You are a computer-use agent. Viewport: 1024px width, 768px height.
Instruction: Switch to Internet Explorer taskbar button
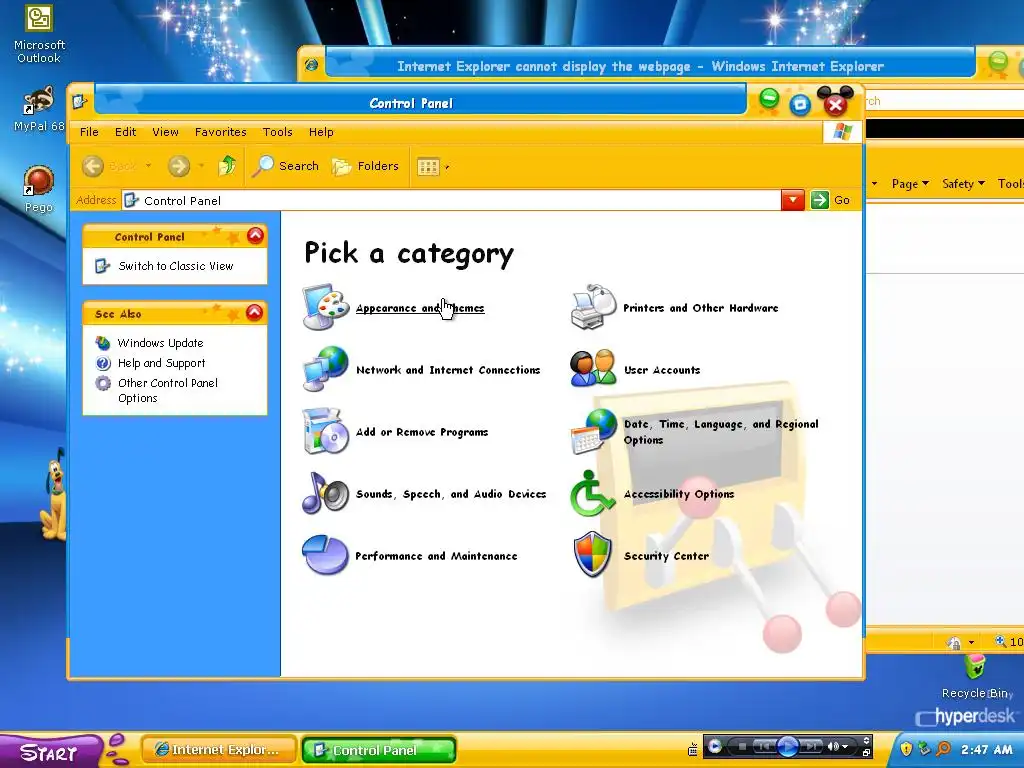219,750
